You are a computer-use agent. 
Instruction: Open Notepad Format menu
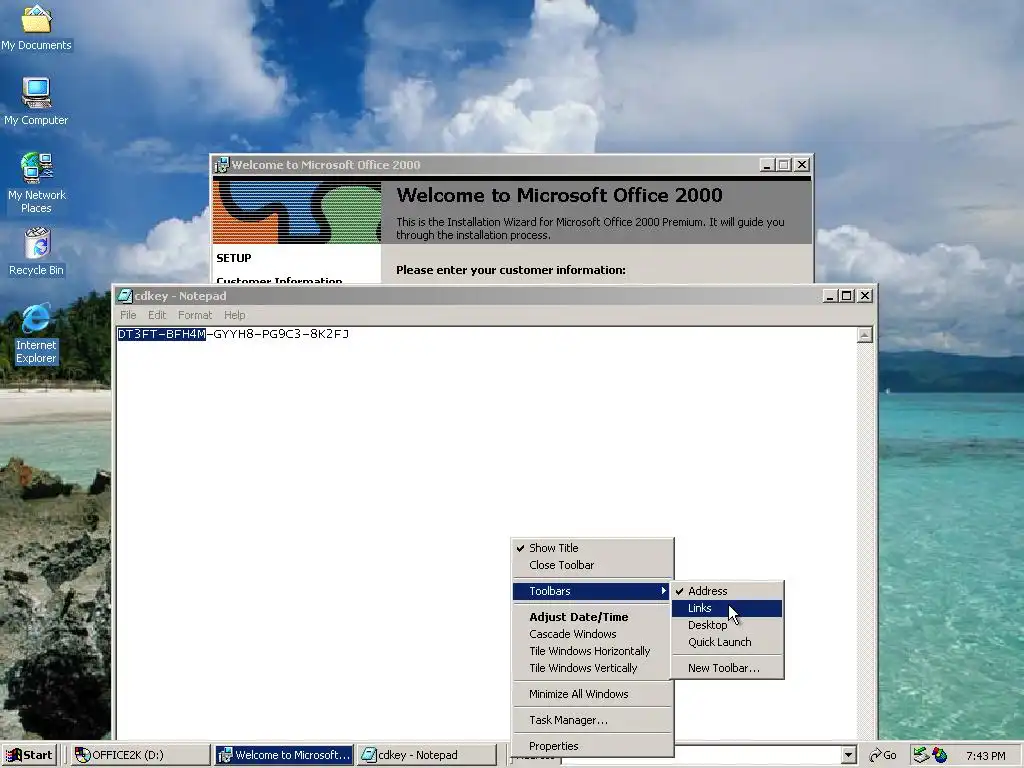[195, 315]
